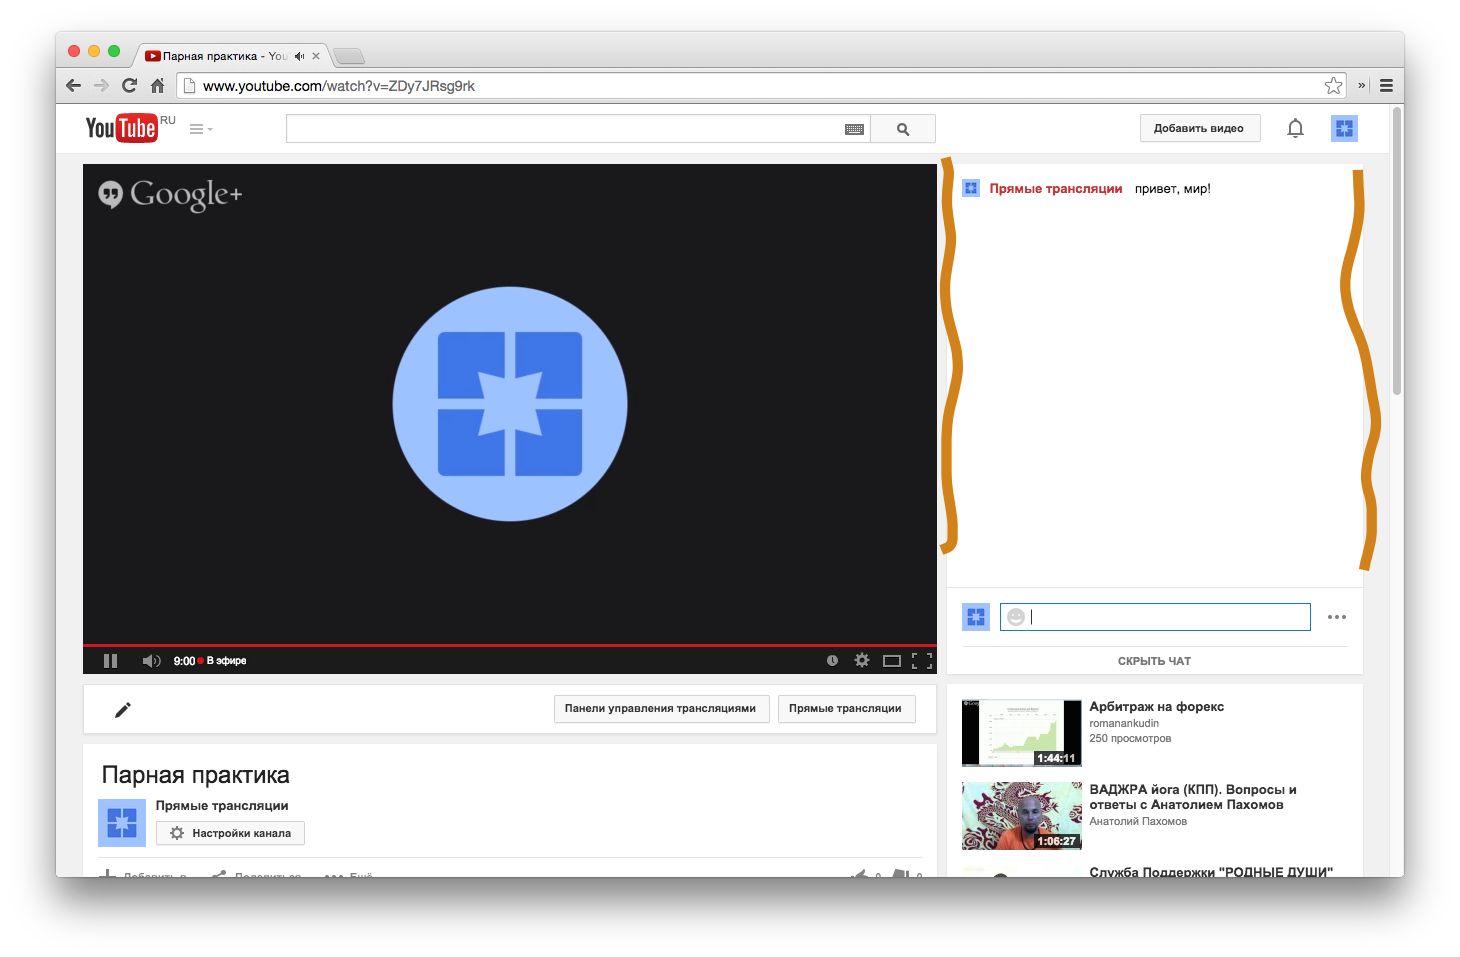Open Chrome's main menu

1386,86
